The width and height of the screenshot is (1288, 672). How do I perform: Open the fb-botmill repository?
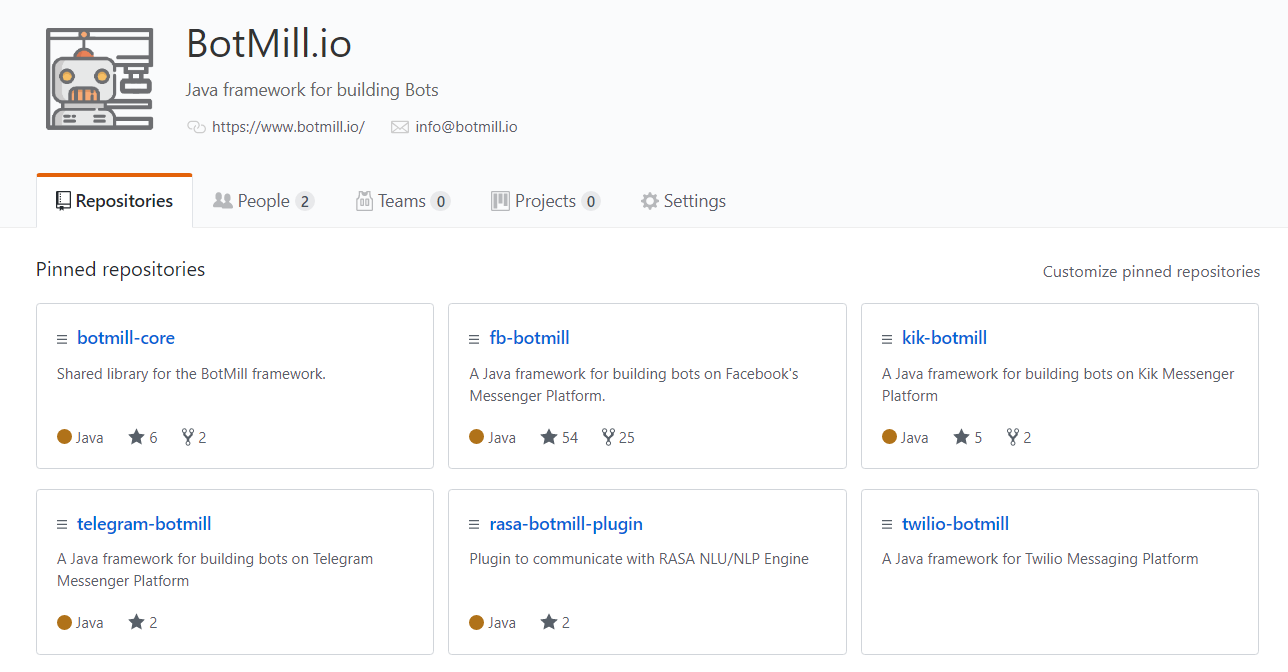pos(529,337)
